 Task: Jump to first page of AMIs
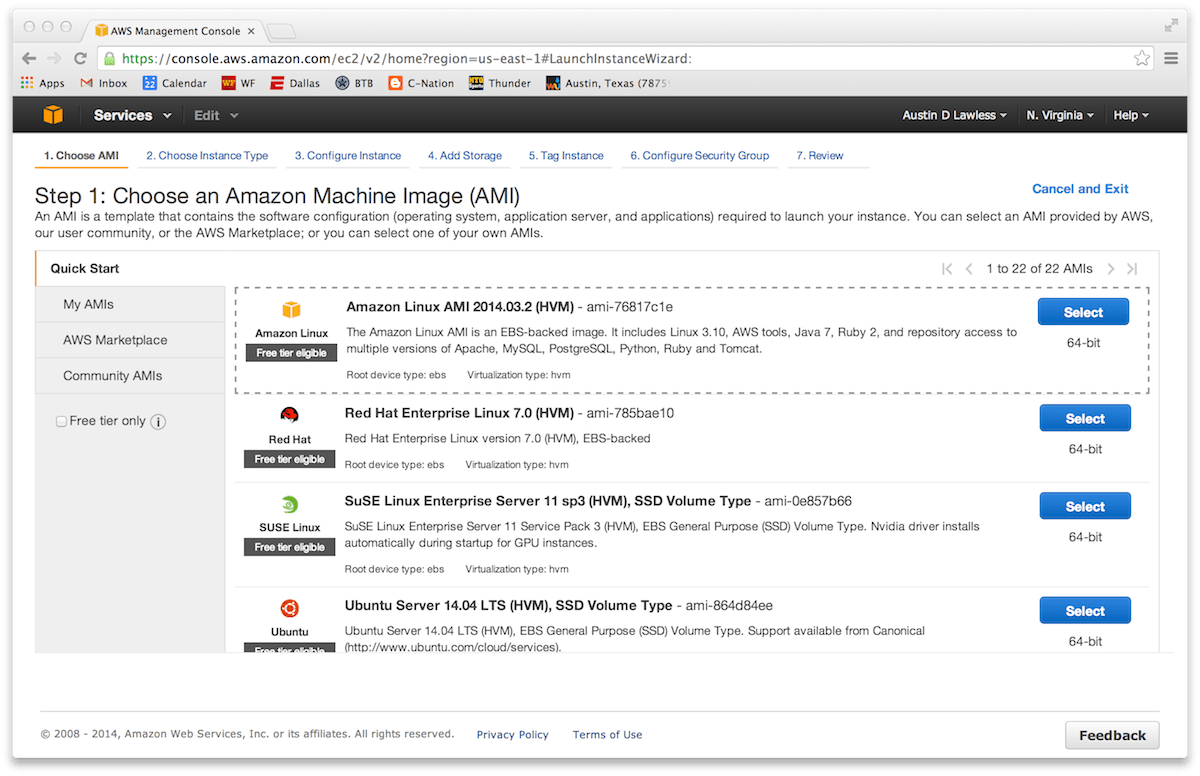coord(947,269)
